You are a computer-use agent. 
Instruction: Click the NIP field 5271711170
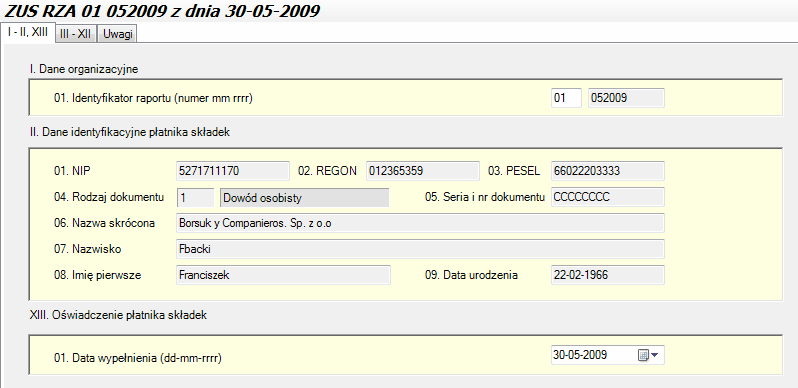233,171
